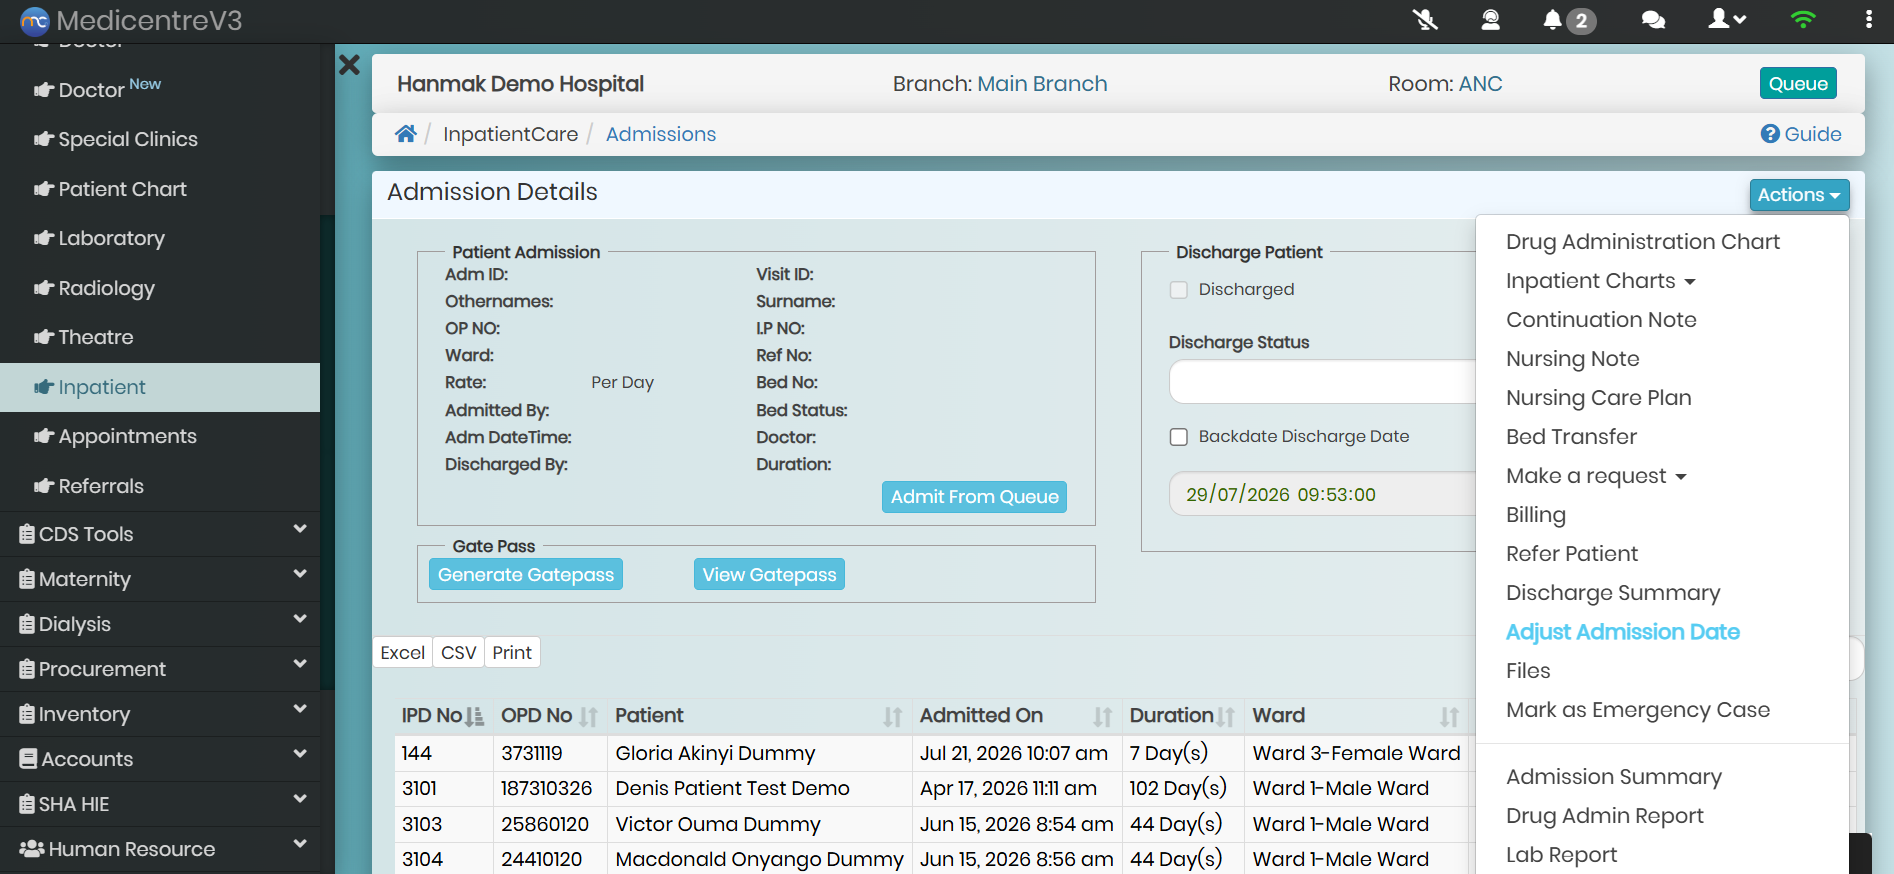Expand the Inventory menu chevron
This screenshot has width=1894, height=874.
(x=300, y=709)
